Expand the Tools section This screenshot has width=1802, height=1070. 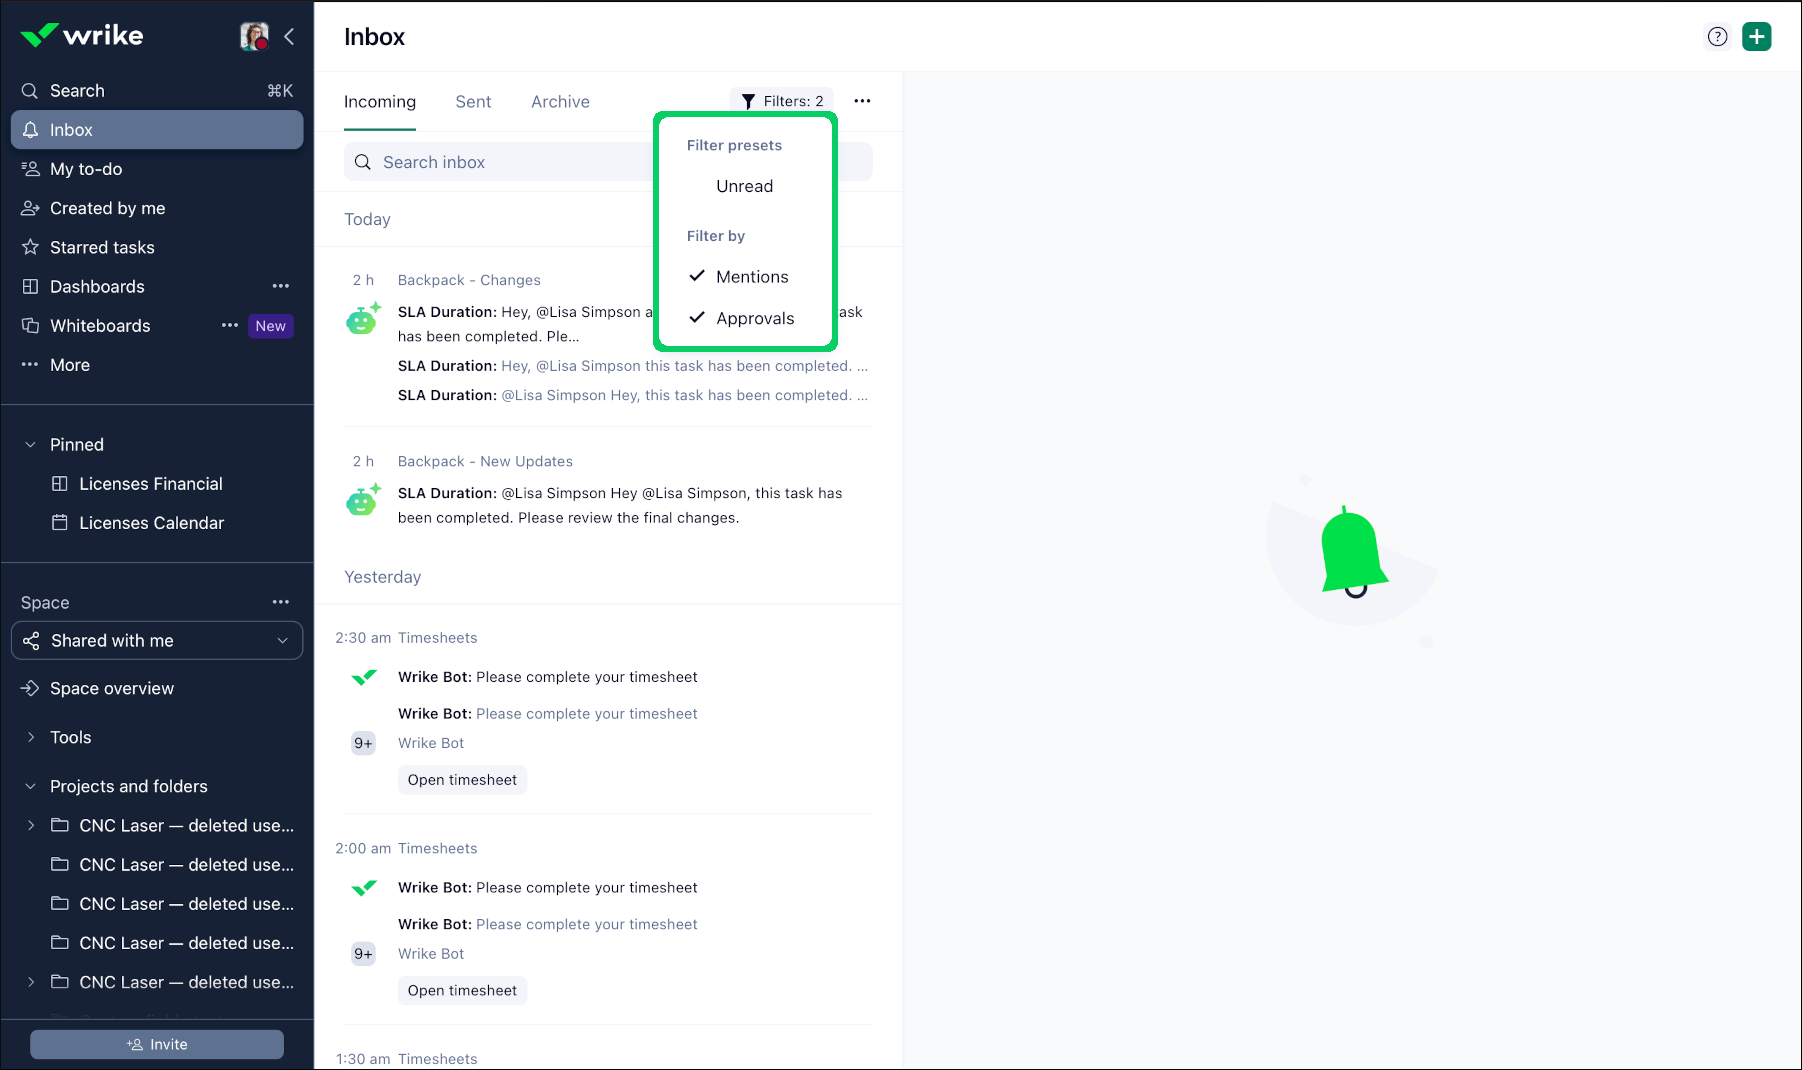pos(30,737)
